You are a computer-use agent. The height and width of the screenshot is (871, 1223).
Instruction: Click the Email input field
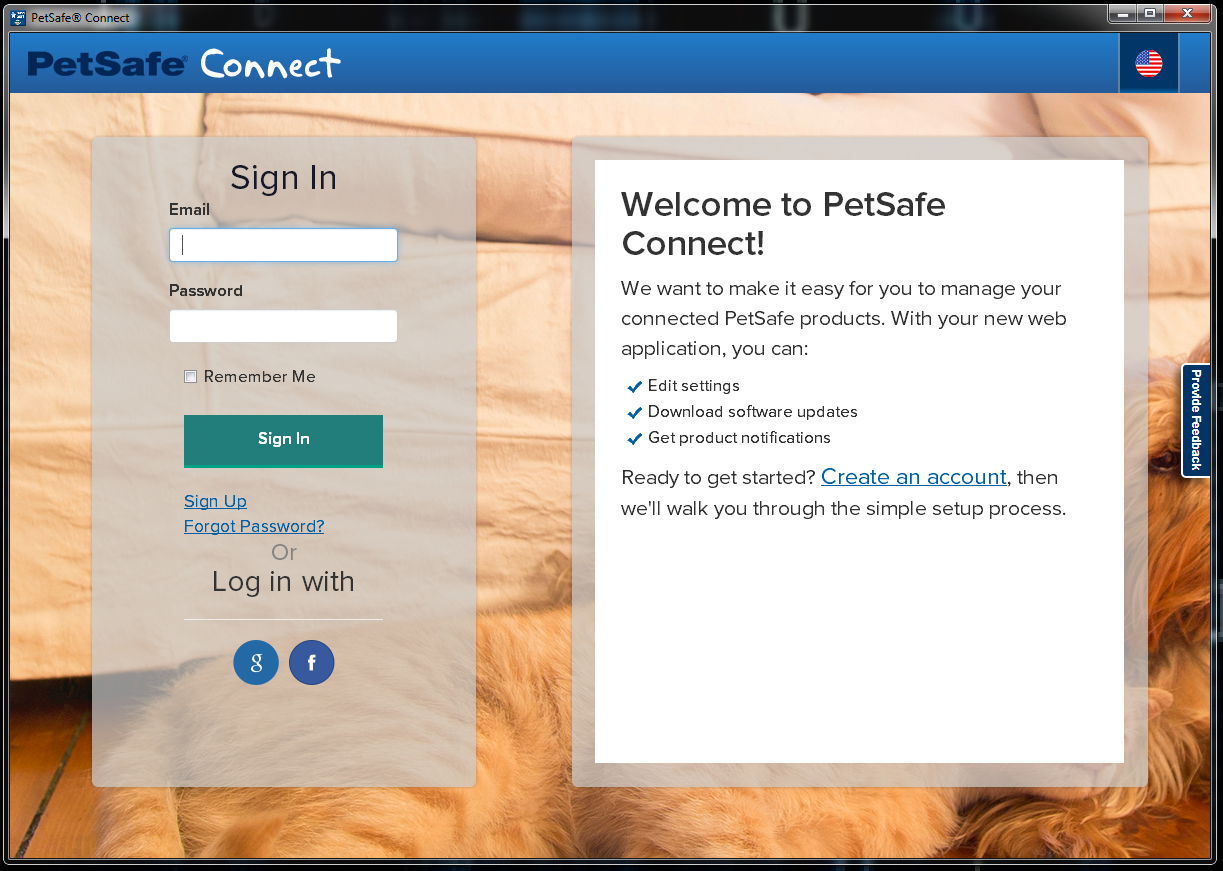click(283, 245)
